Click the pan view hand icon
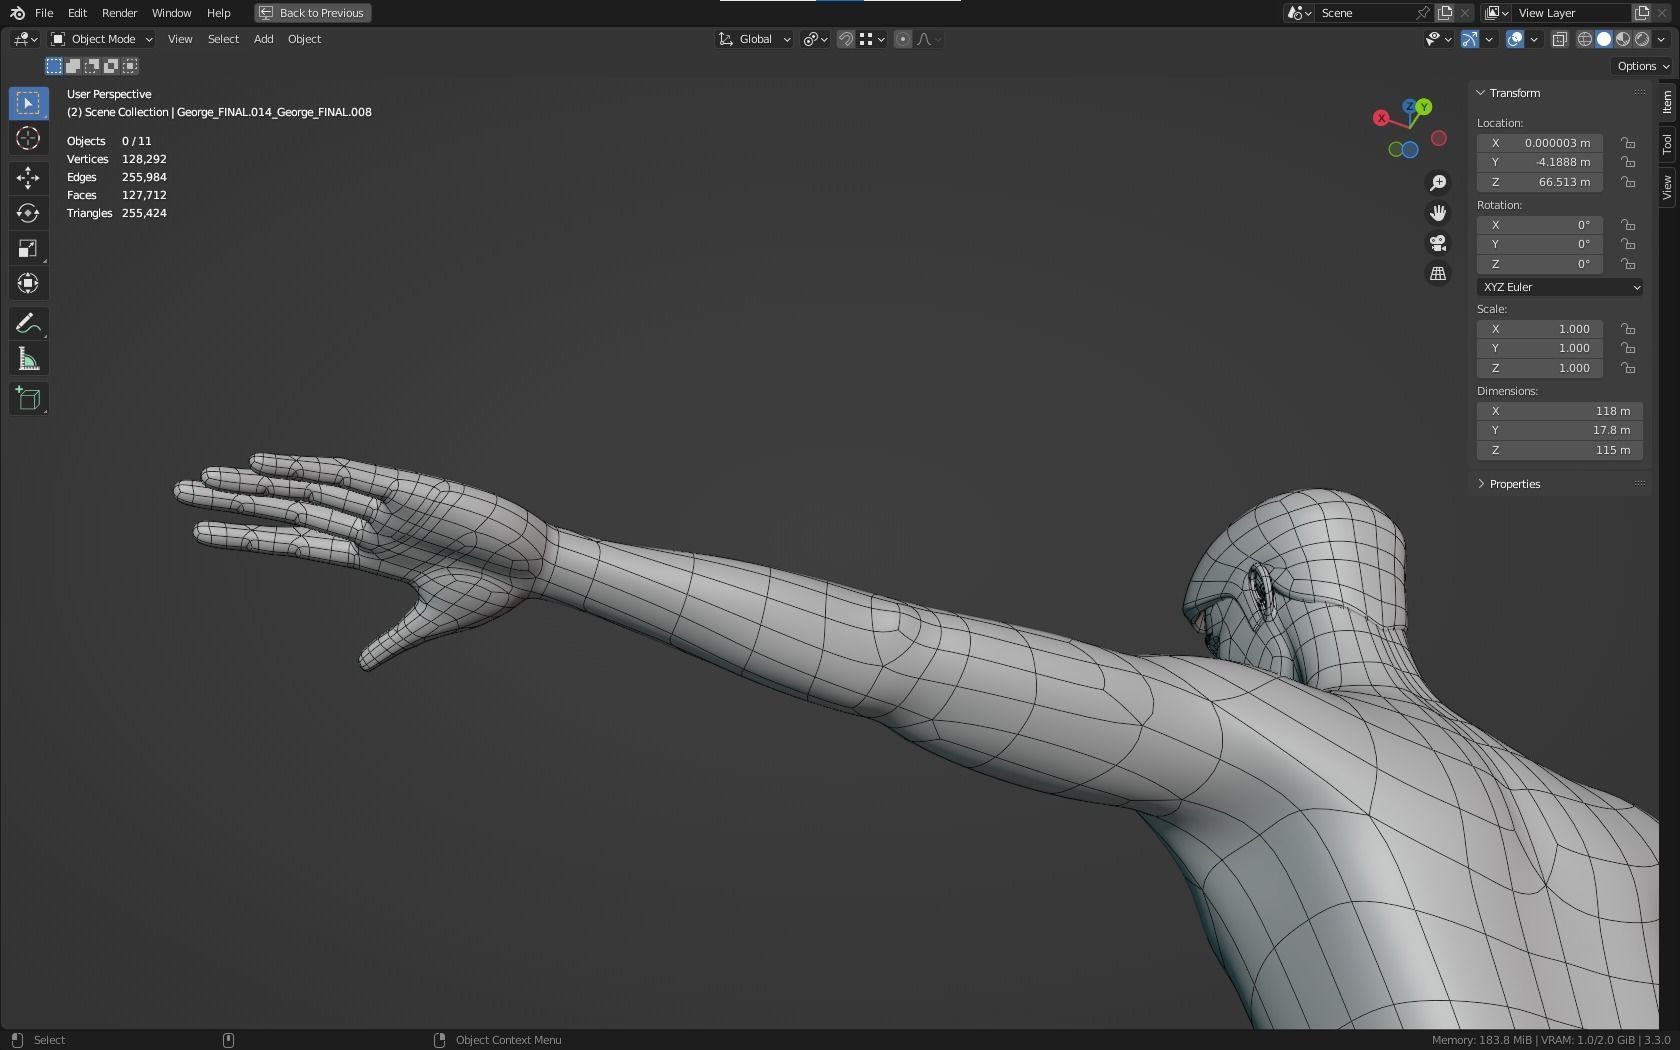1680x1050 pixels. click(1438, 213)
